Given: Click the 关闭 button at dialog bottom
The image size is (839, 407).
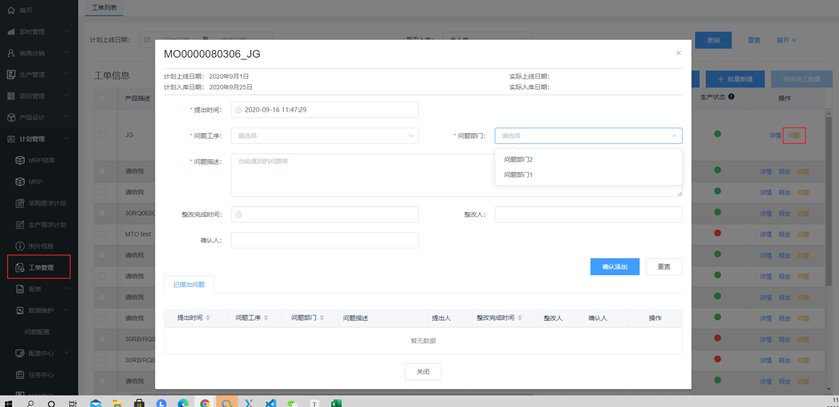Looking at the screenshot, I should [x=423, y=371].
